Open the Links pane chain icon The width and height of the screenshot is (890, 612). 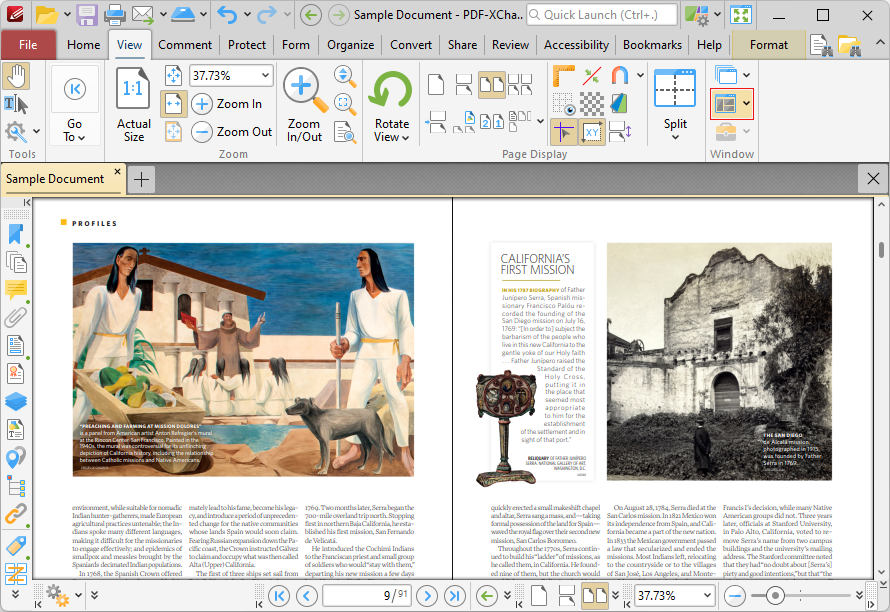click(x=16, y=513)
